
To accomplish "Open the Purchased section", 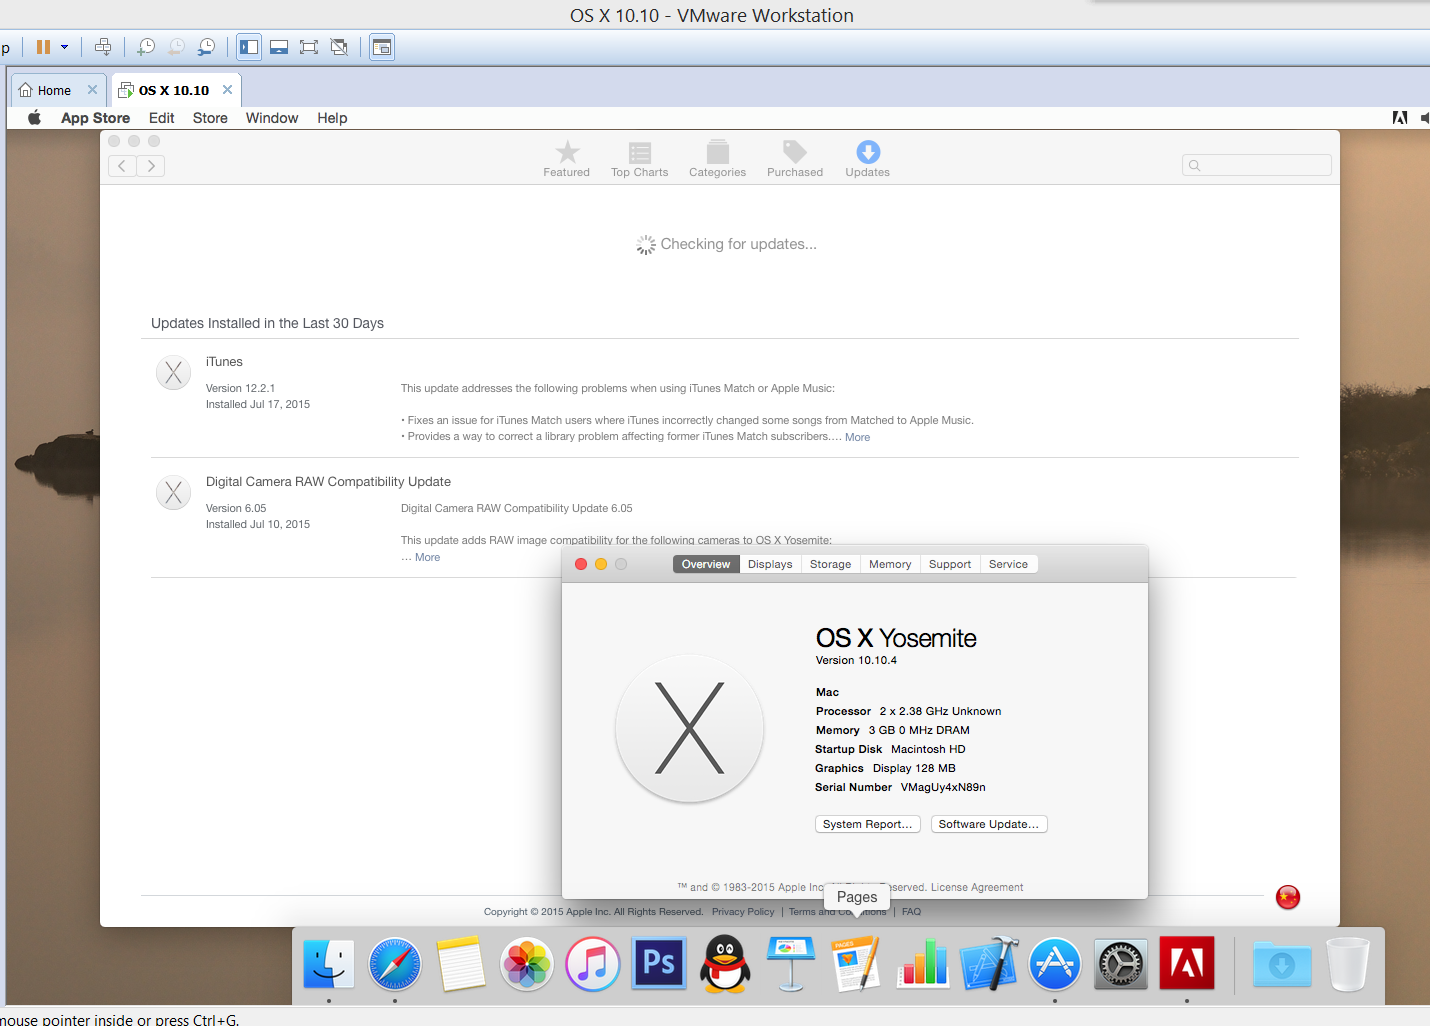I will (795, 159).
